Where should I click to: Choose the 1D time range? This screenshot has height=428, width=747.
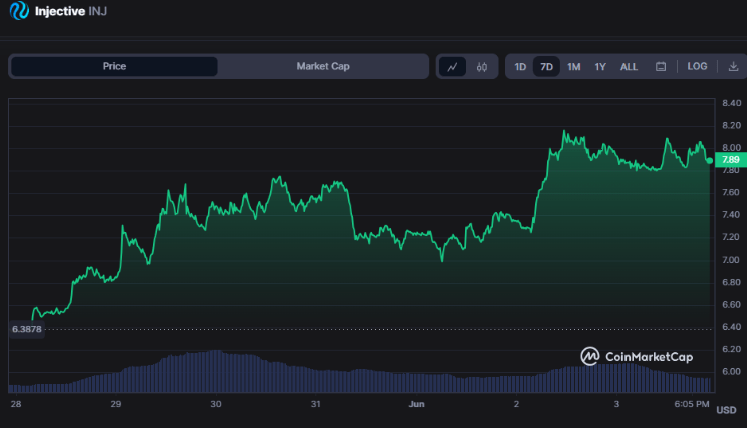coord(520,67)
